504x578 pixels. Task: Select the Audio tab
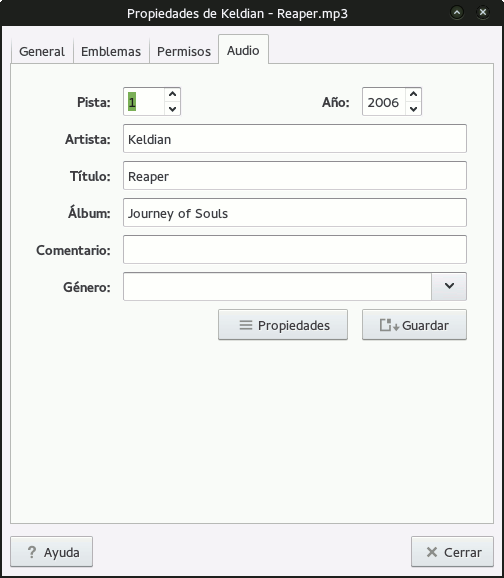pyautogui.click(x=243, y=50)
